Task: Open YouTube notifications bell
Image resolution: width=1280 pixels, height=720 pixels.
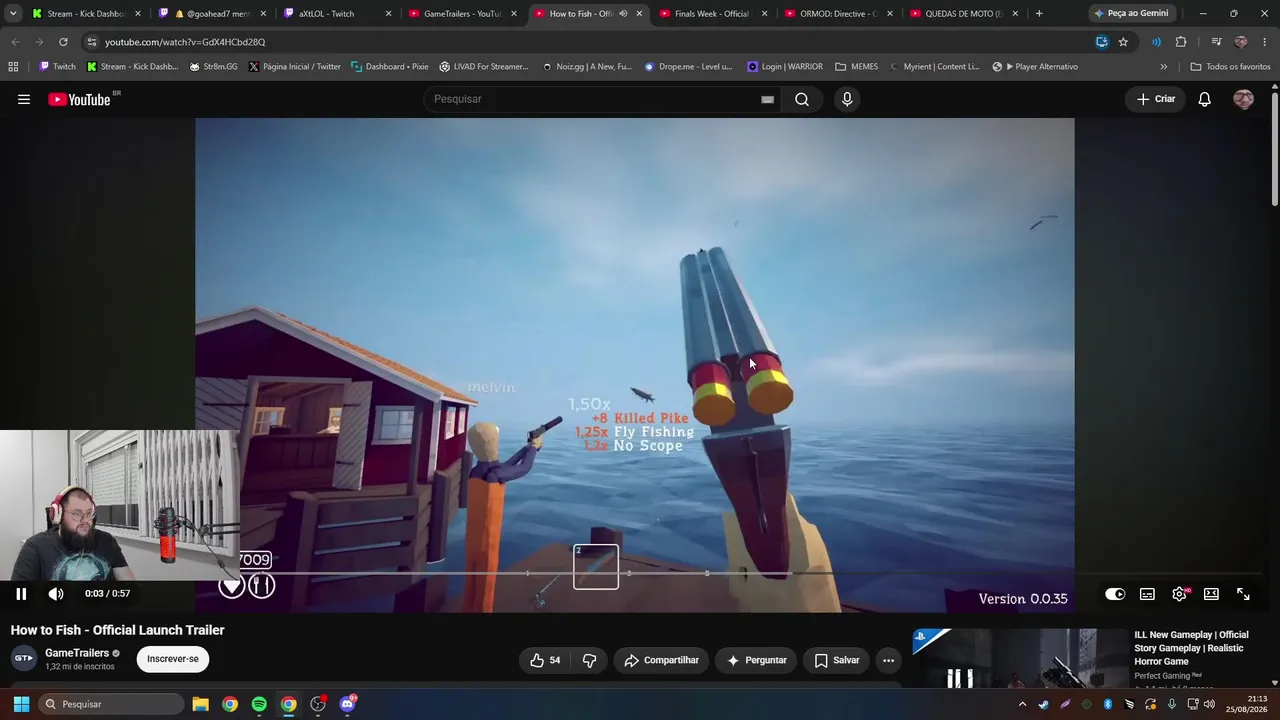Action: (x=1205, y=99)
